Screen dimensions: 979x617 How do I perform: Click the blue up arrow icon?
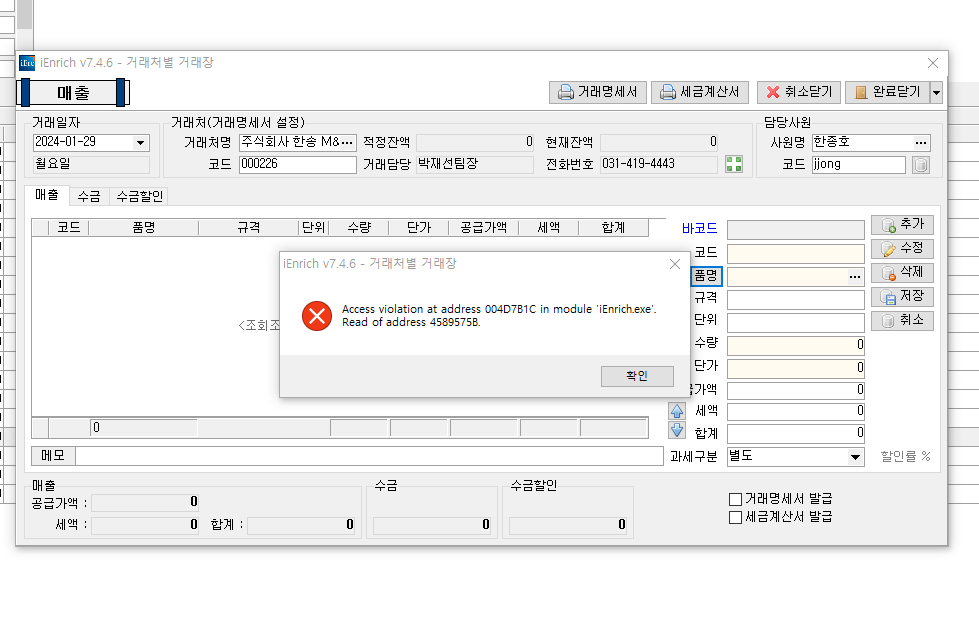coord(677,411)
